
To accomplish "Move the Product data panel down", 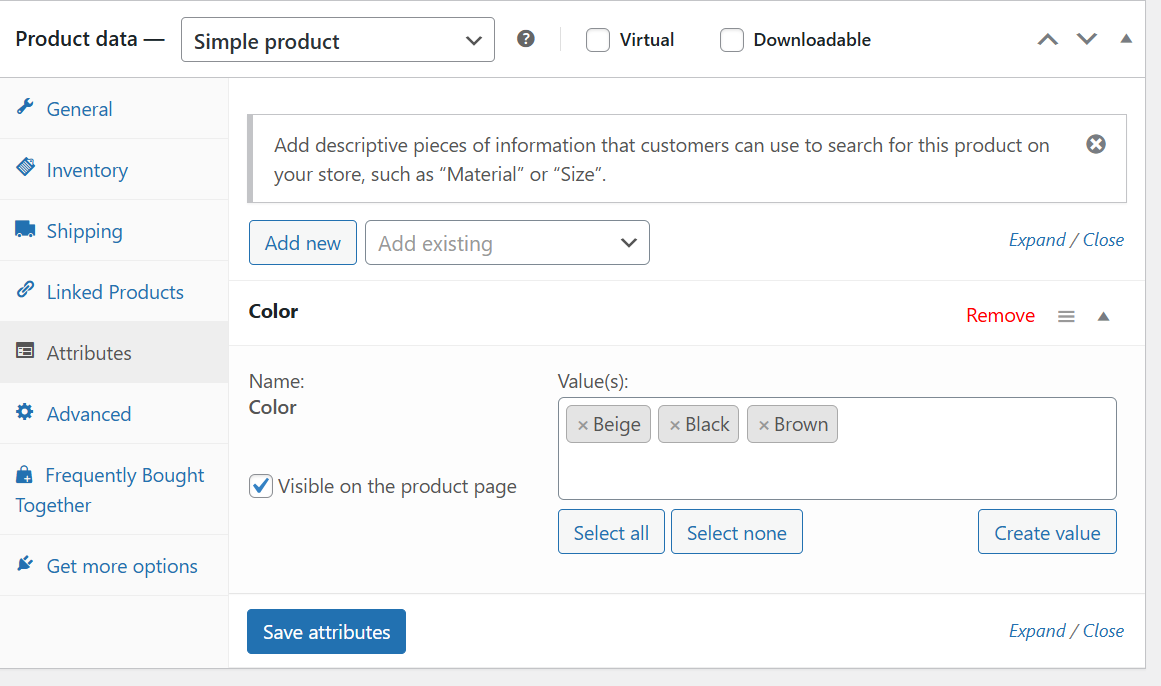I will 1086,39.
